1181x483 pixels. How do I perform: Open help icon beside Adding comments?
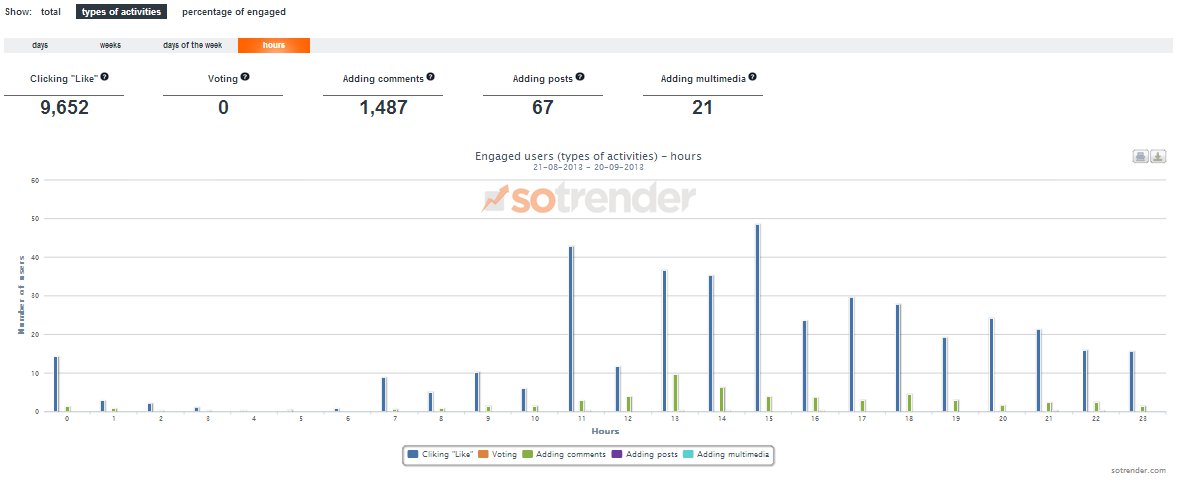(432, 77)
